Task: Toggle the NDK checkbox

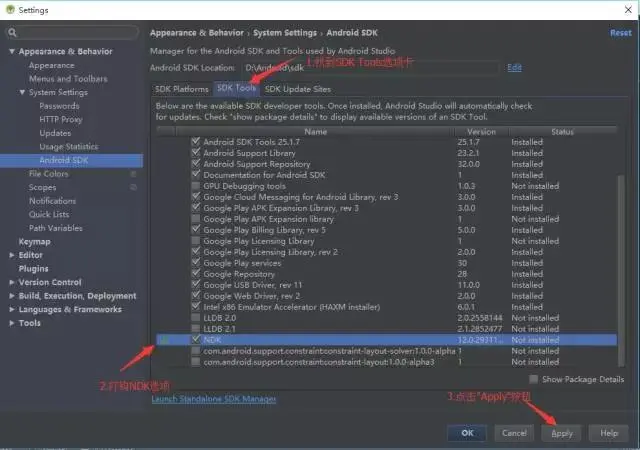Action: click(196, 339)
